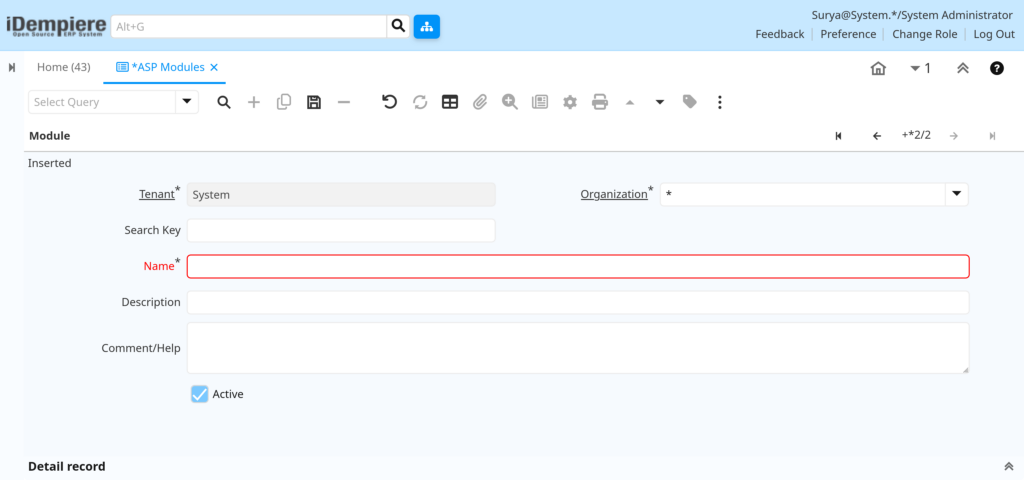Click the Surya@System user info text

pyautogui.click(x=913, y=15)
